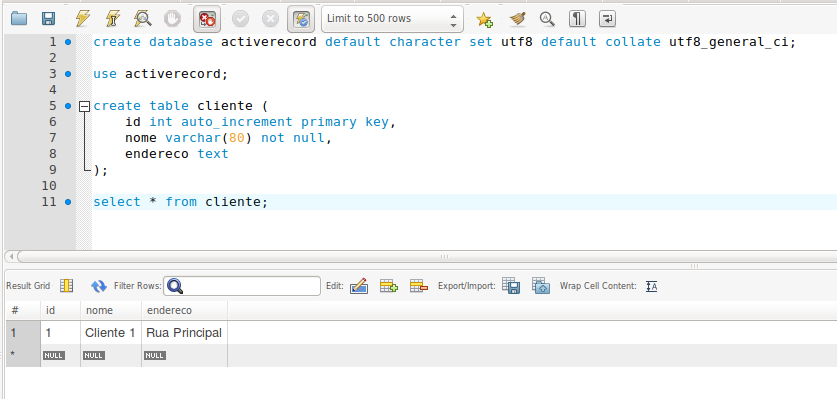
Task: Toggle word wrap icon in editor toolbar
Action: [x=607, y=19]
